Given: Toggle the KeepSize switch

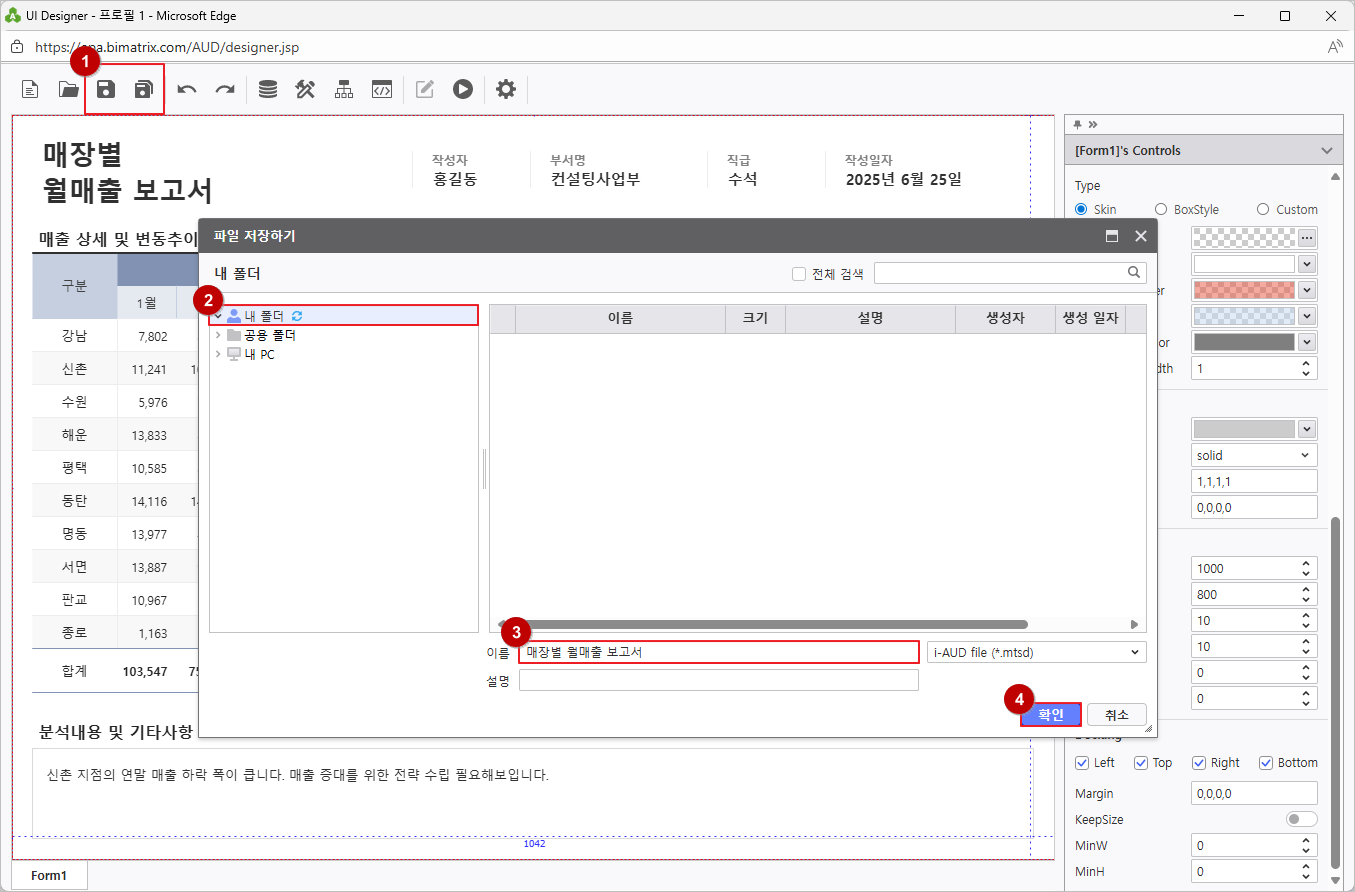Looking at the screenshot, I should (x=1301, y=819).
